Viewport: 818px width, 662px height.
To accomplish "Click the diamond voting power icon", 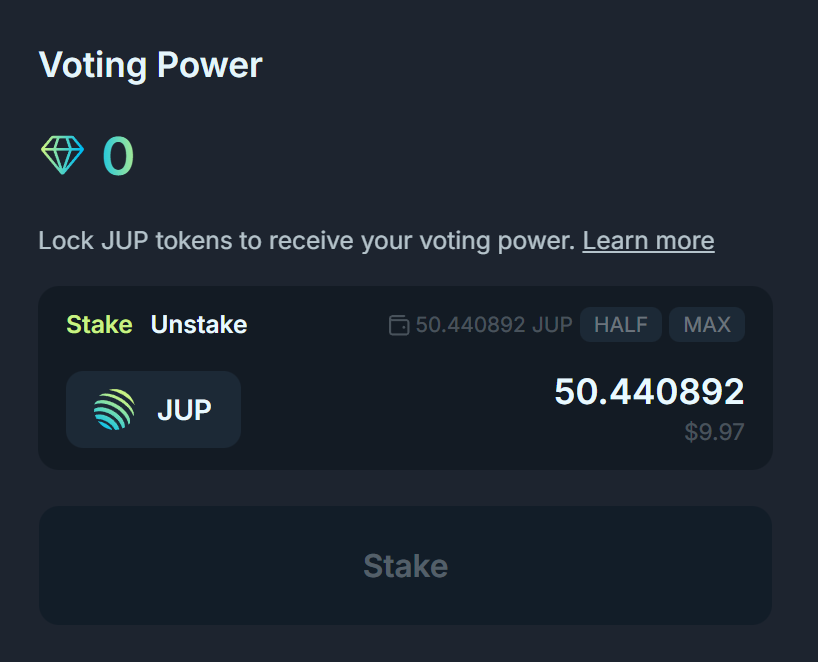I will [x=62, y=156].
